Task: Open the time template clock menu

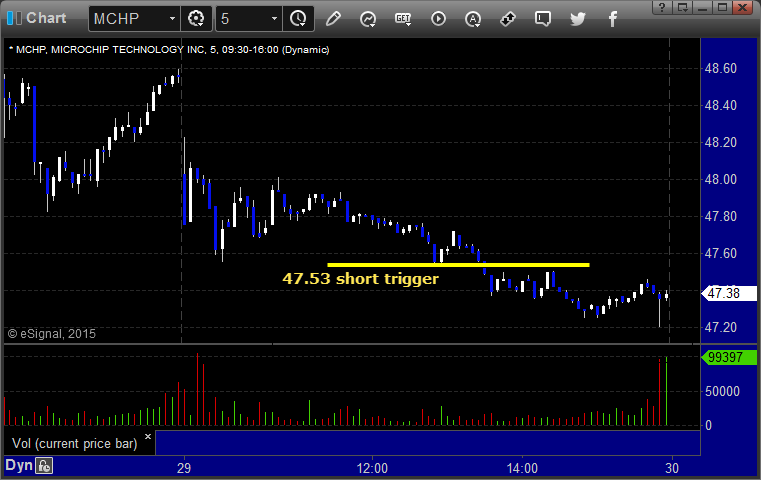Action: click(x=298, y=19)
